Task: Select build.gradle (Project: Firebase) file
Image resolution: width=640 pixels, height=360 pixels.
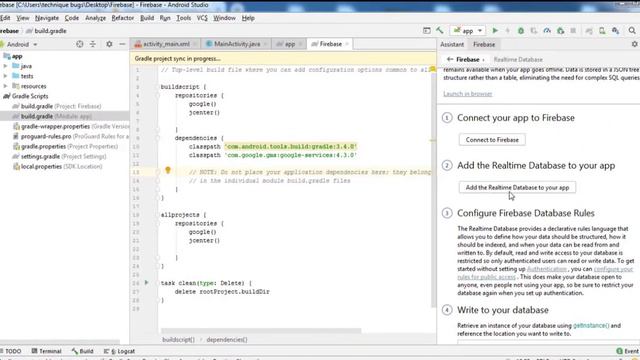Action: coord(61,106)
